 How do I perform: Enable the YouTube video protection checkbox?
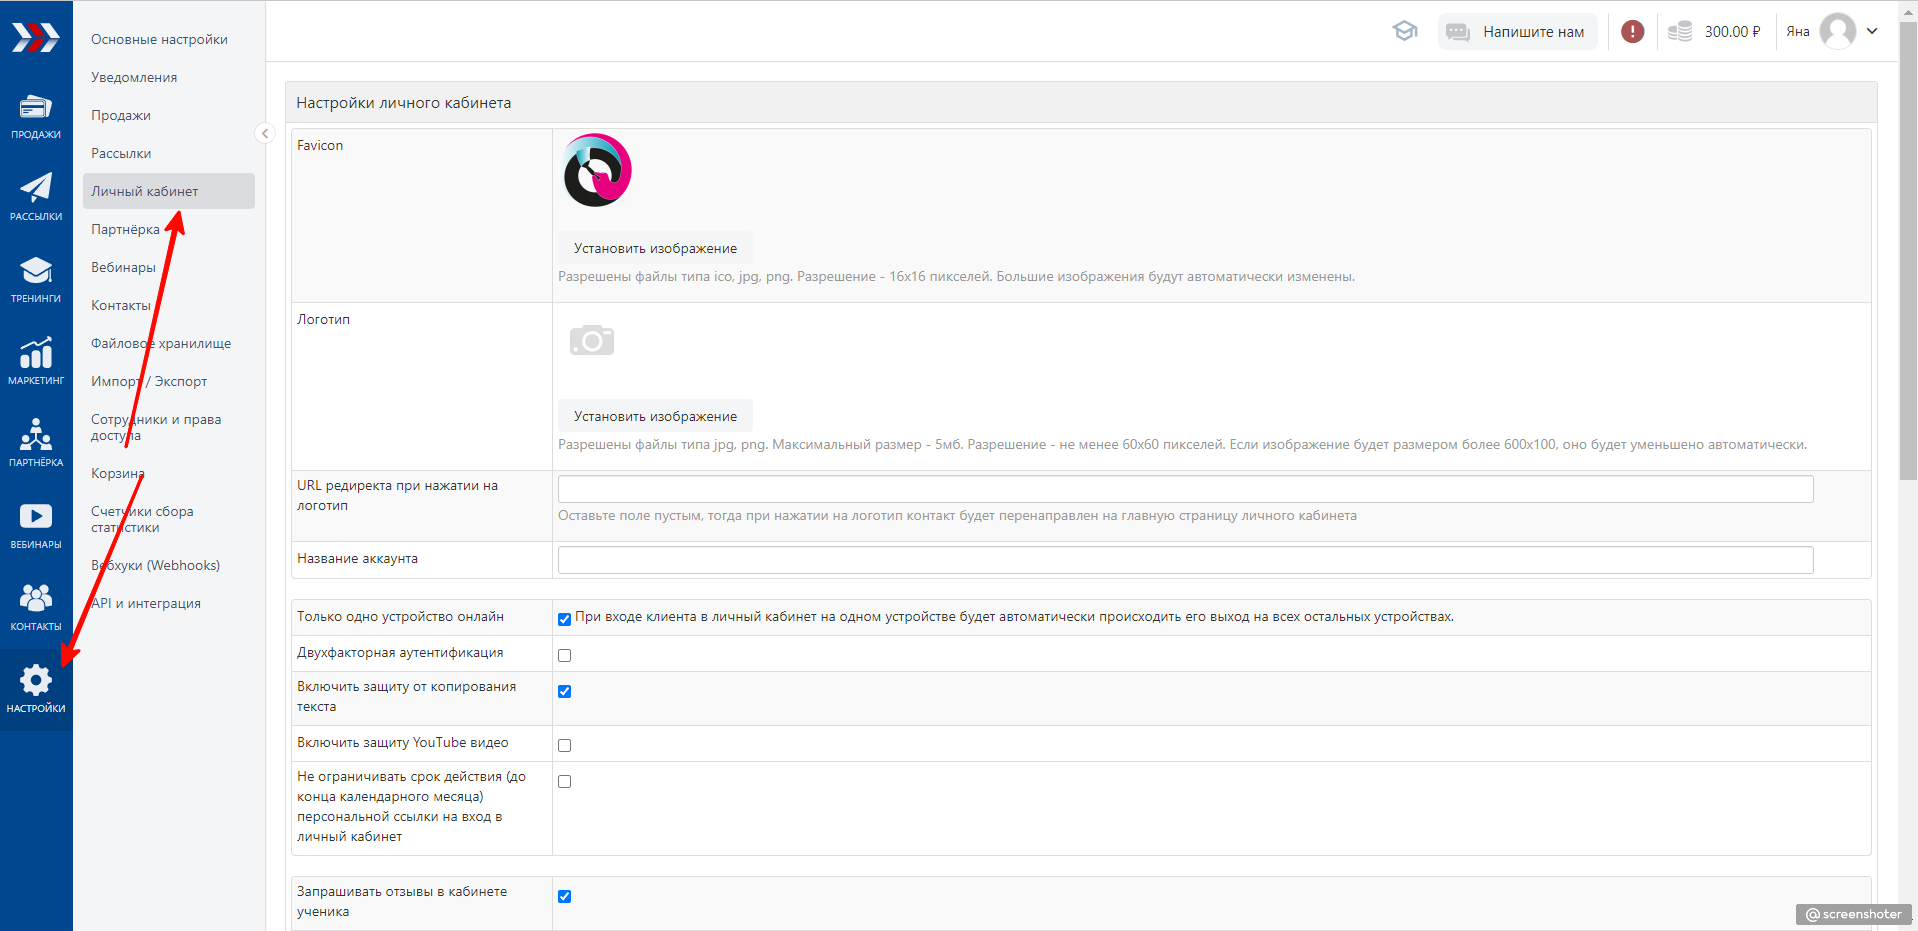click(565, 745)
